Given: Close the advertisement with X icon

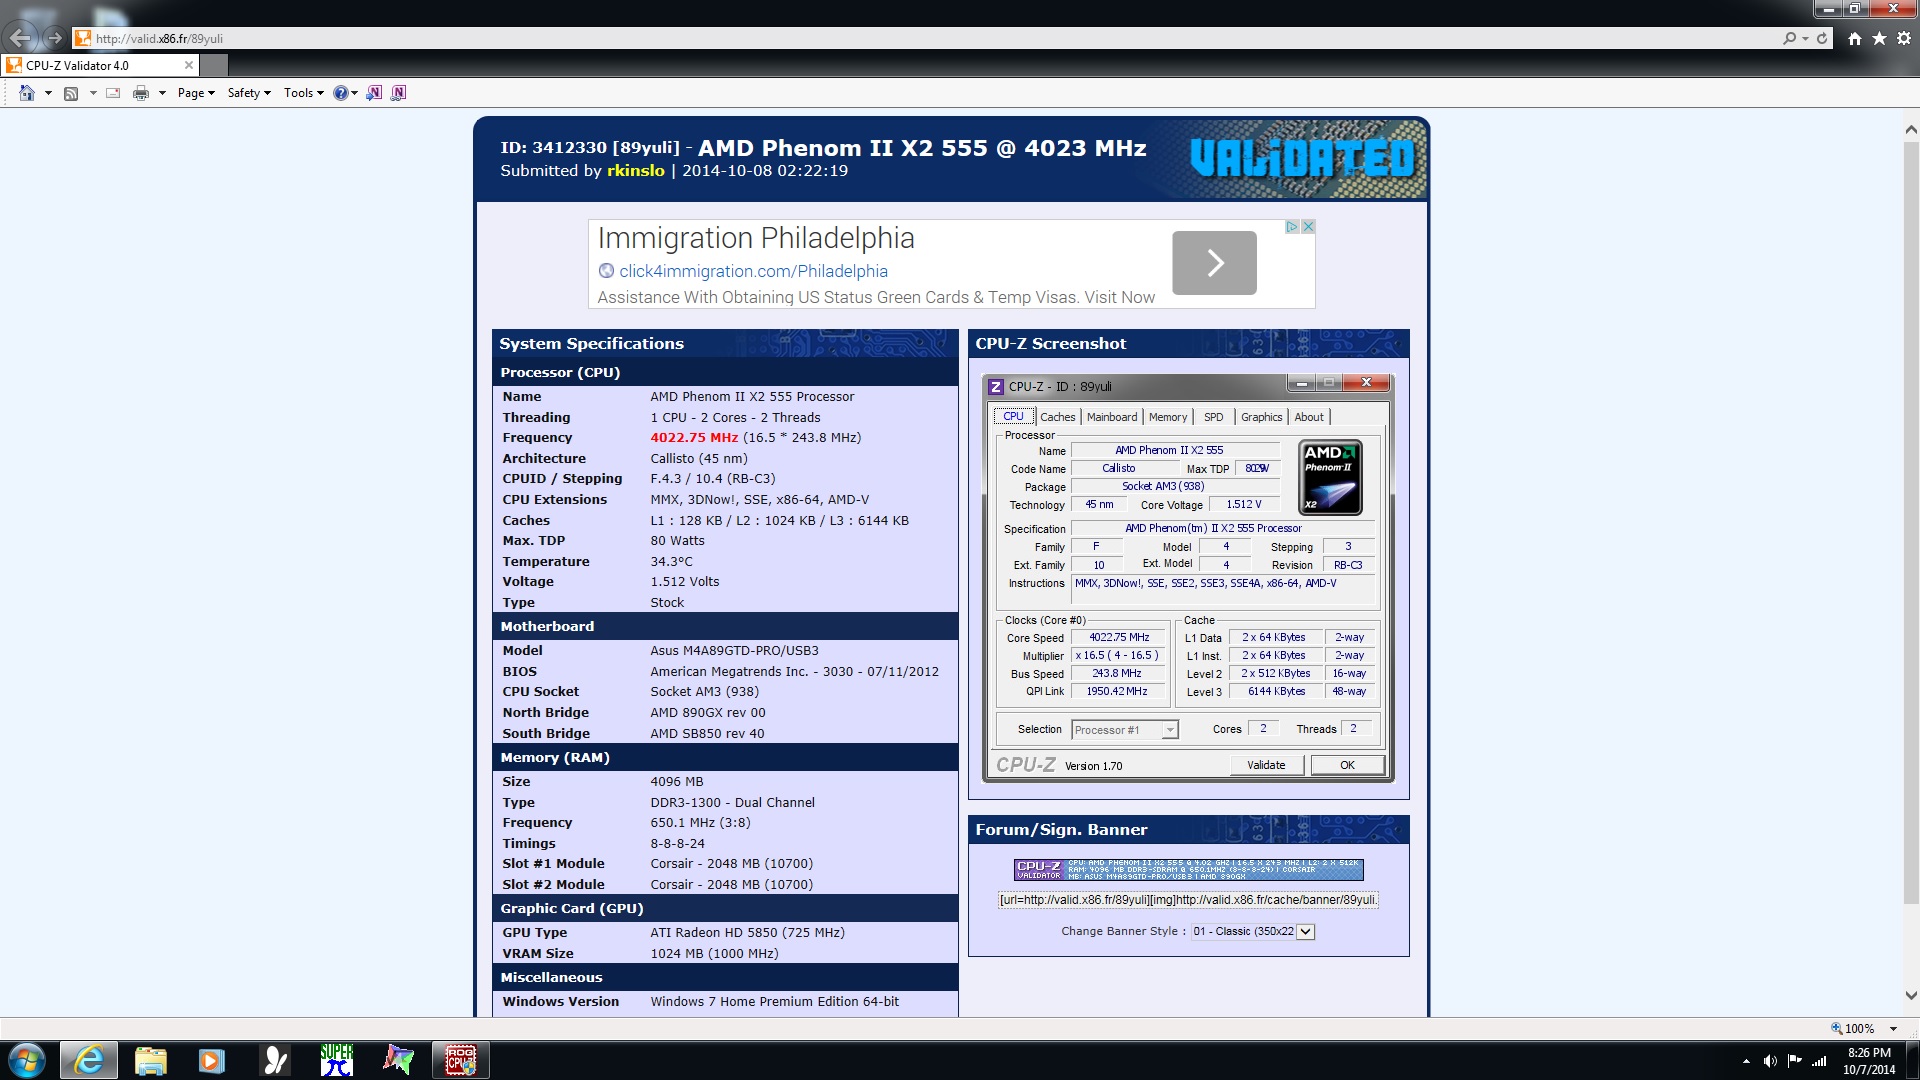Looking at the screenshot, I should pyautogui.click(x=1308, y=227).
